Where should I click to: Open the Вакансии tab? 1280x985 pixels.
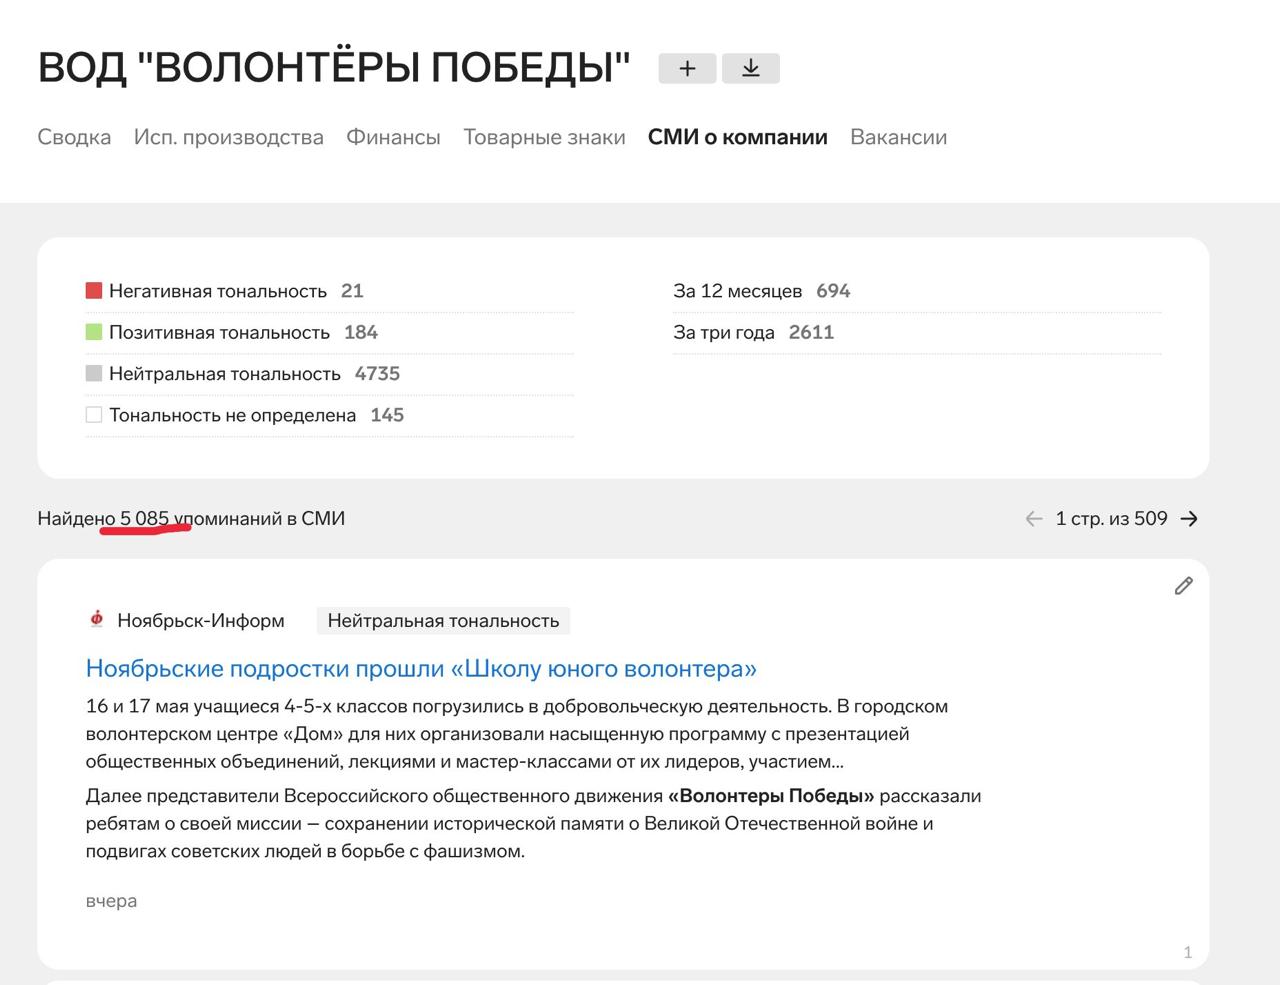point(898,137)
